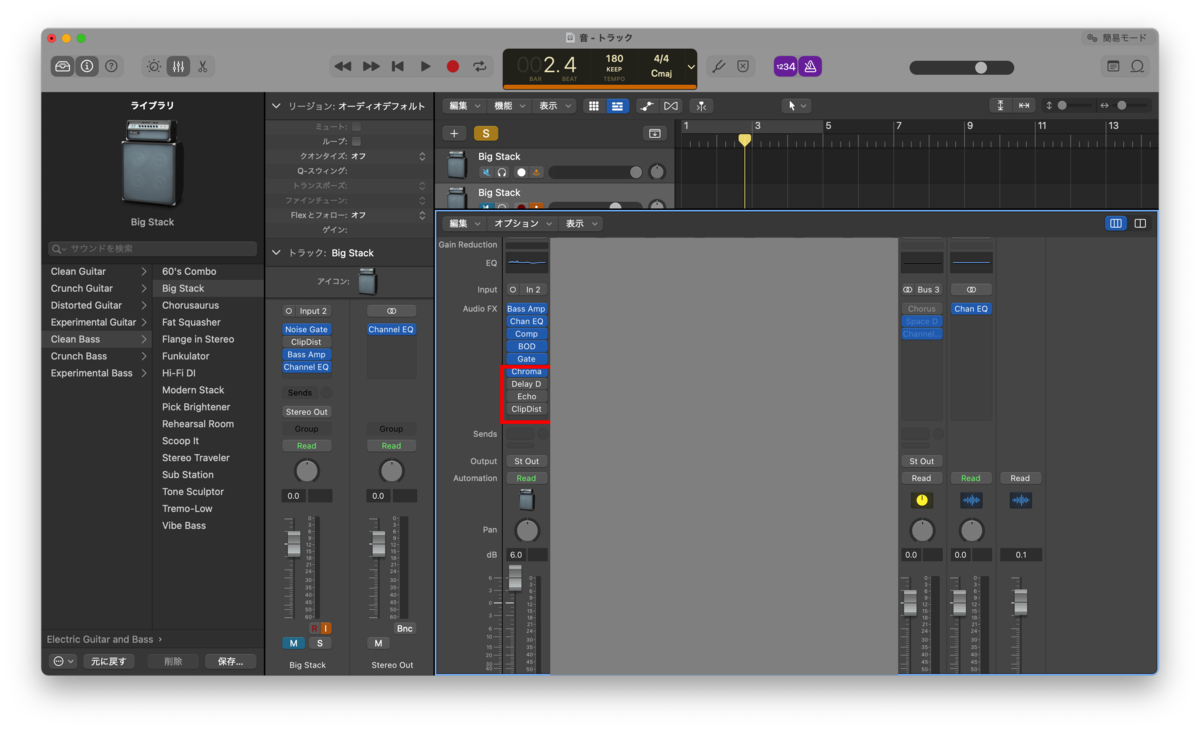Click the Inspector (i) button

[x=87, y=66]
